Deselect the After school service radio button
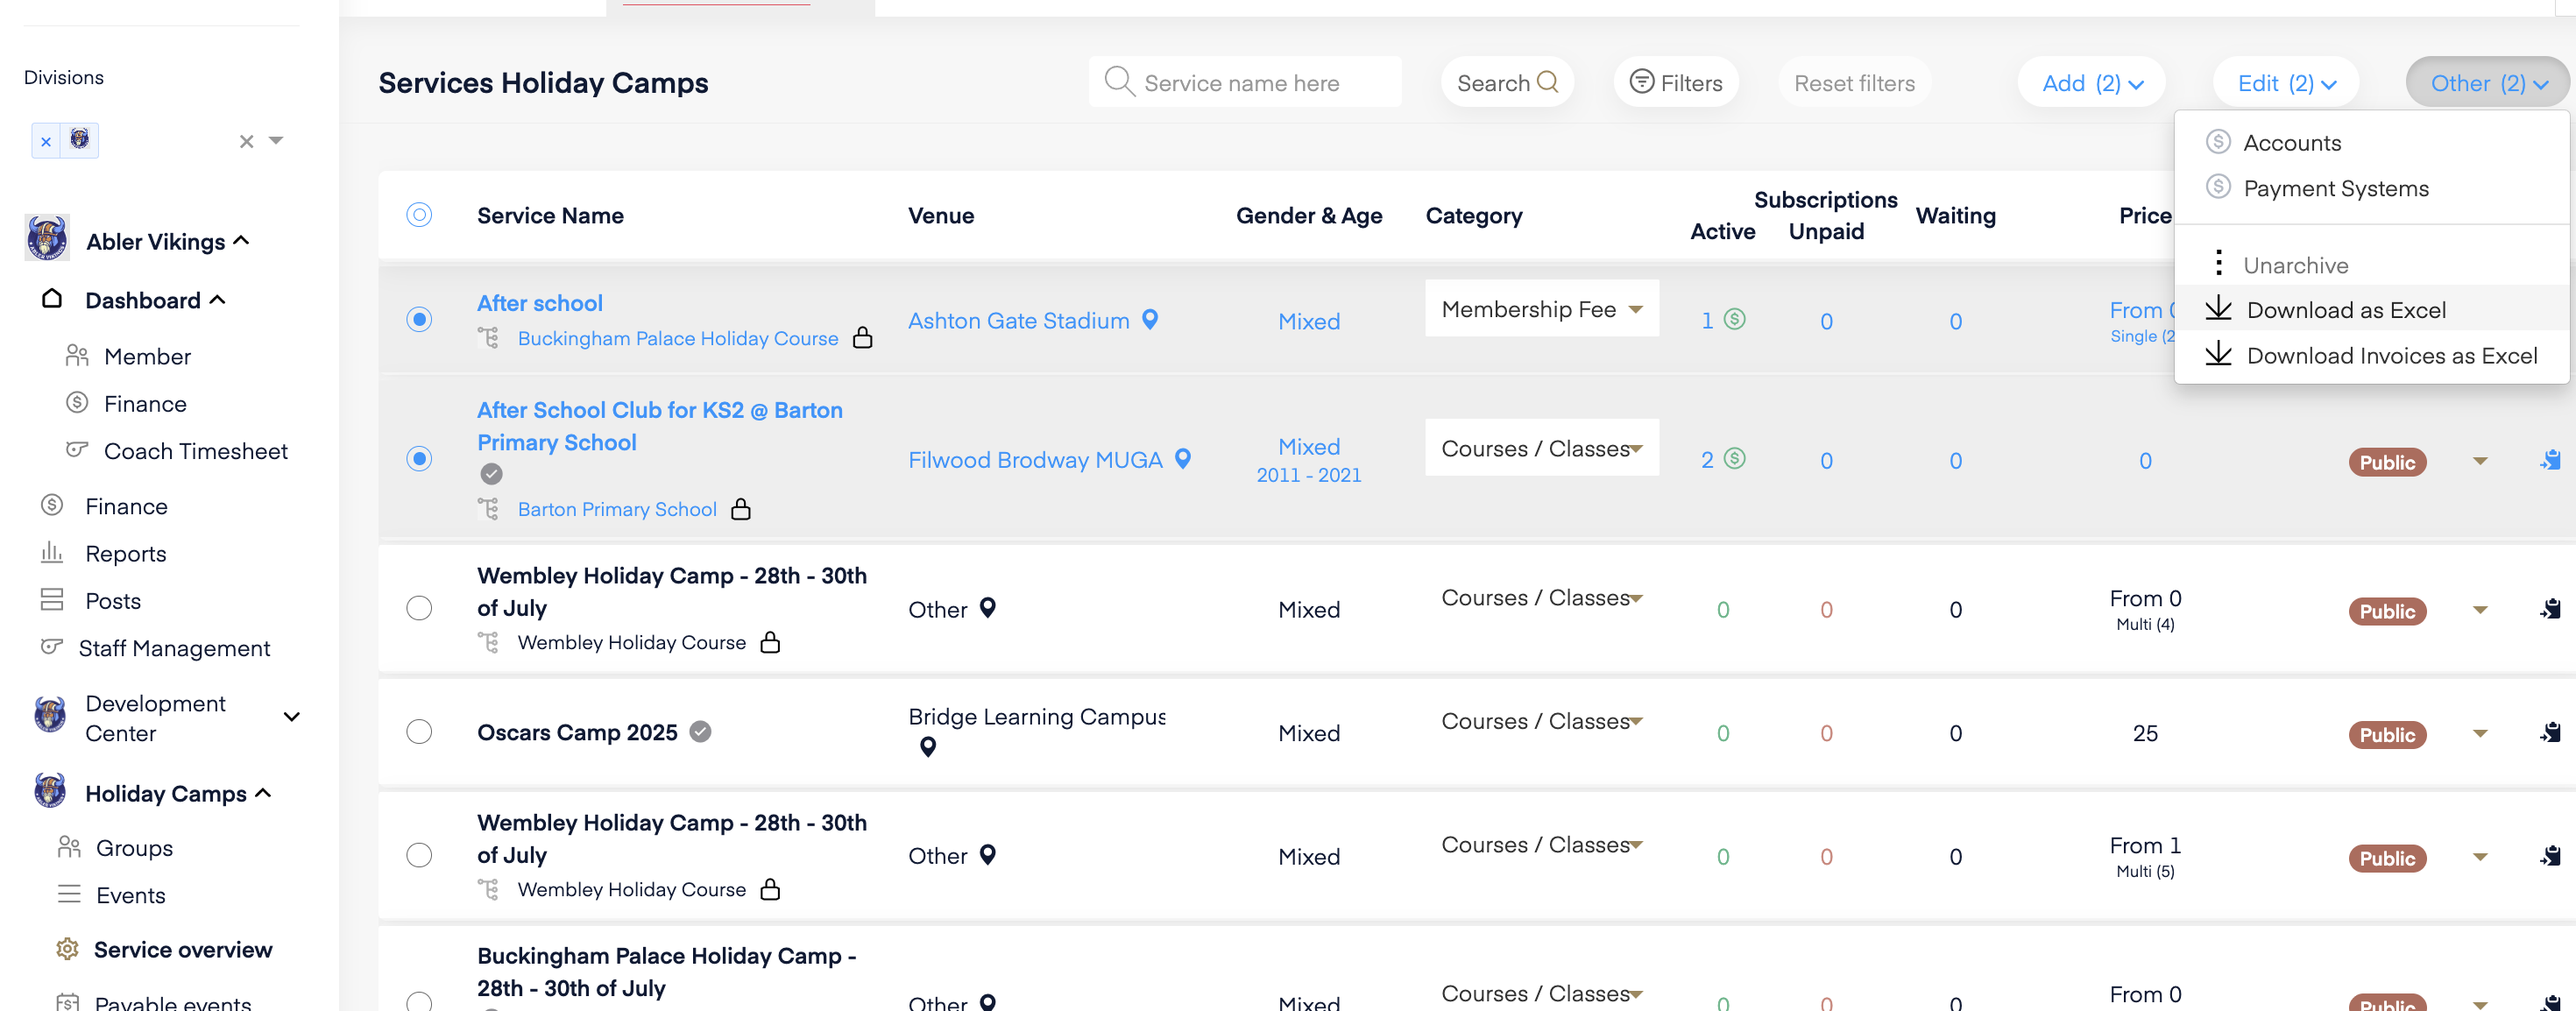The width and height of the screenshot is (2576, 1011). (x=419, y=320)
